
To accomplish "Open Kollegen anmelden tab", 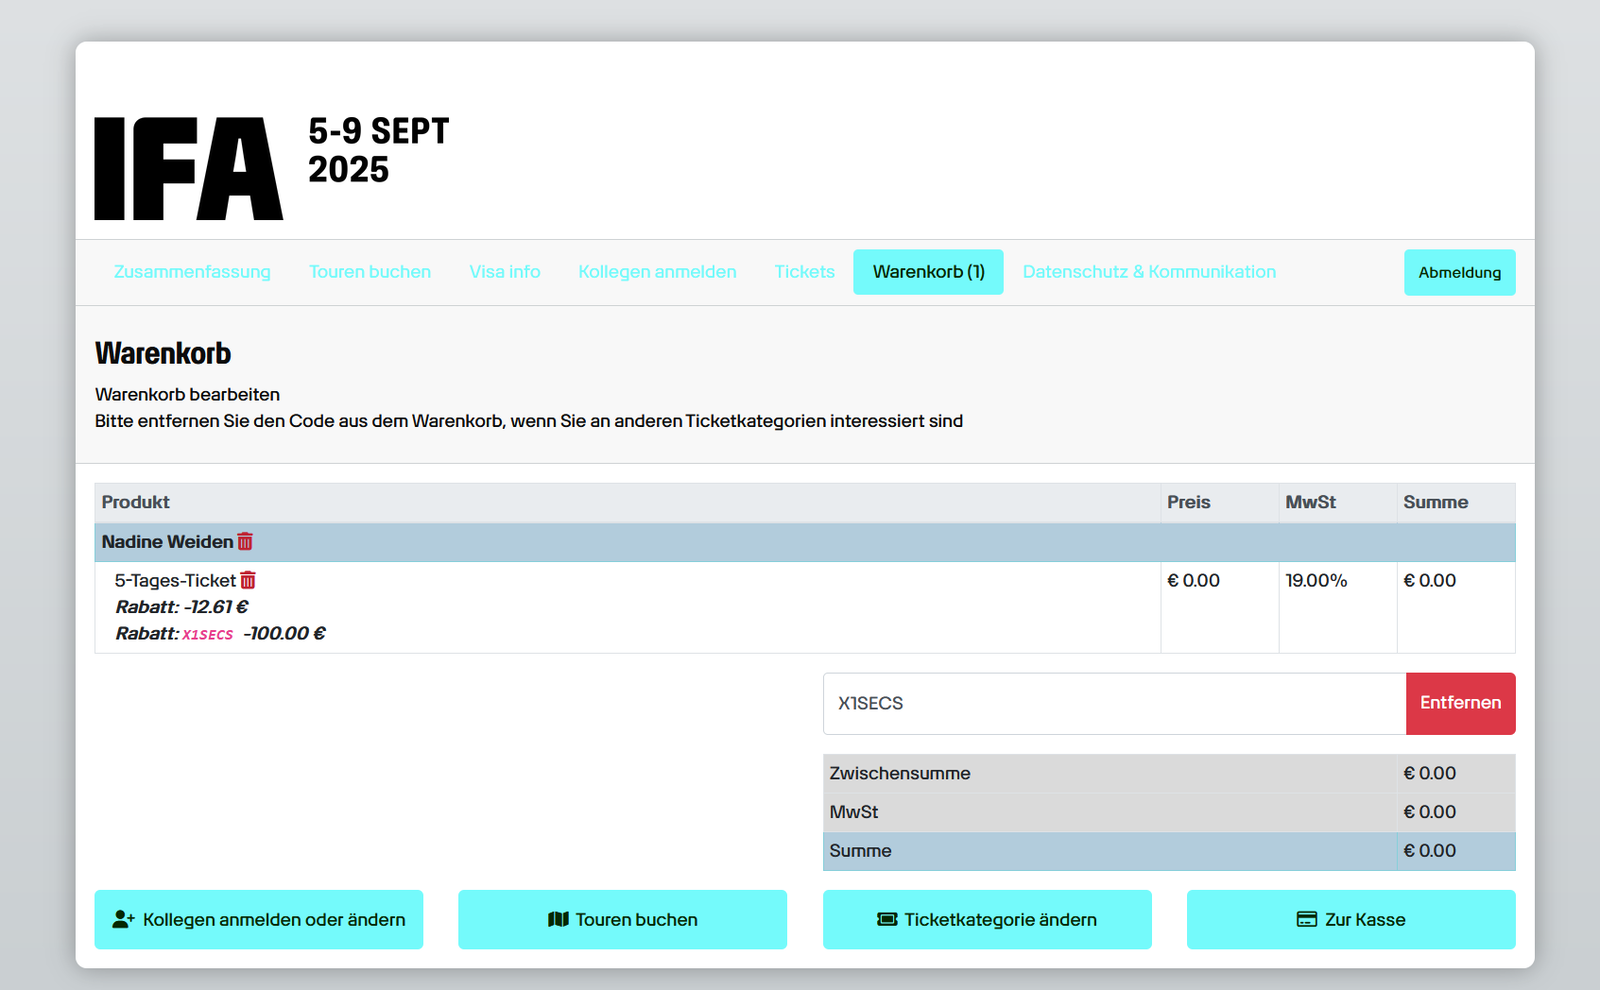I will tap(657, 272).
